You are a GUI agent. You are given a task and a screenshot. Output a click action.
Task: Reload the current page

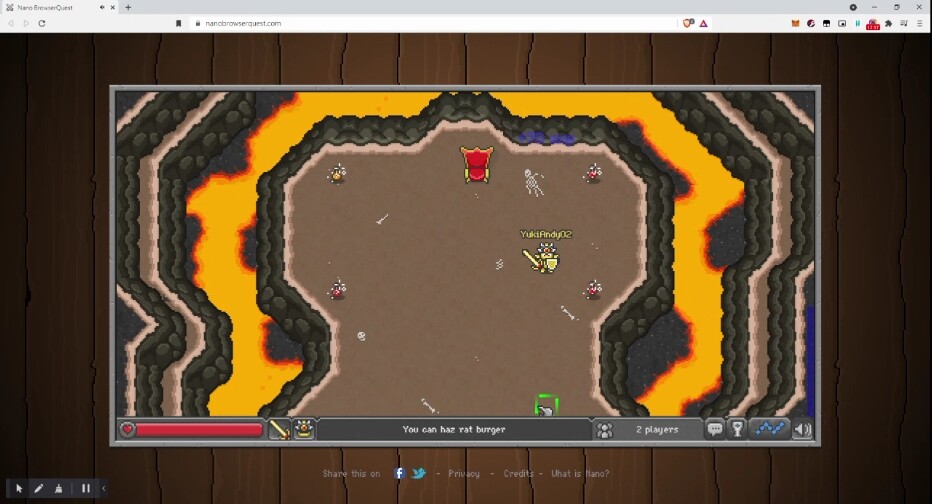(x=42, y=23)
